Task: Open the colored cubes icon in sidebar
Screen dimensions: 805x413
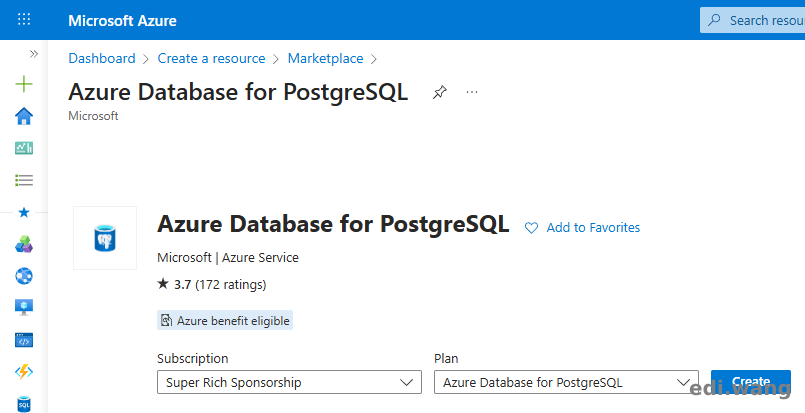Action: [24, 244]
